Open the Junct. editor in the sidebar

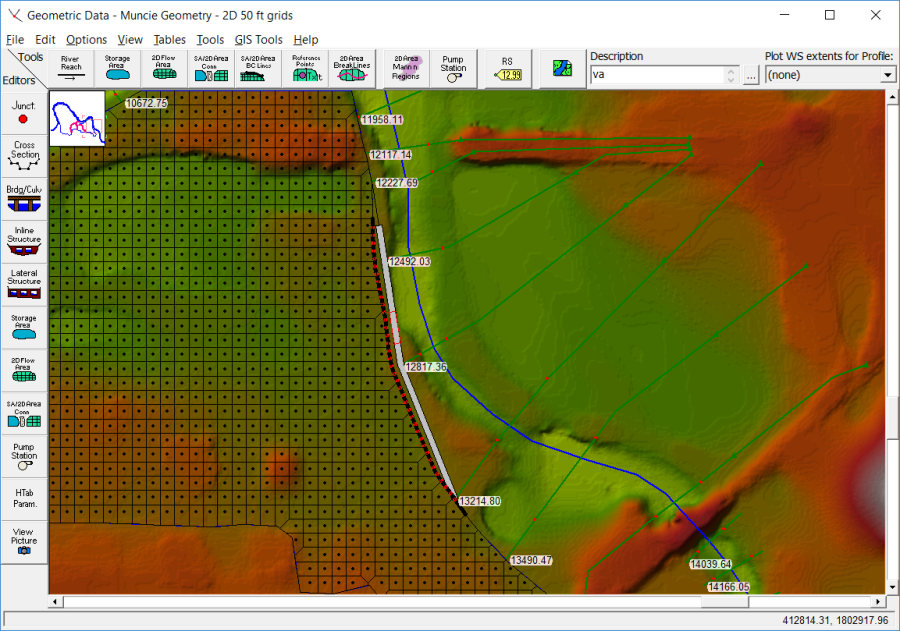click(23, 115)
